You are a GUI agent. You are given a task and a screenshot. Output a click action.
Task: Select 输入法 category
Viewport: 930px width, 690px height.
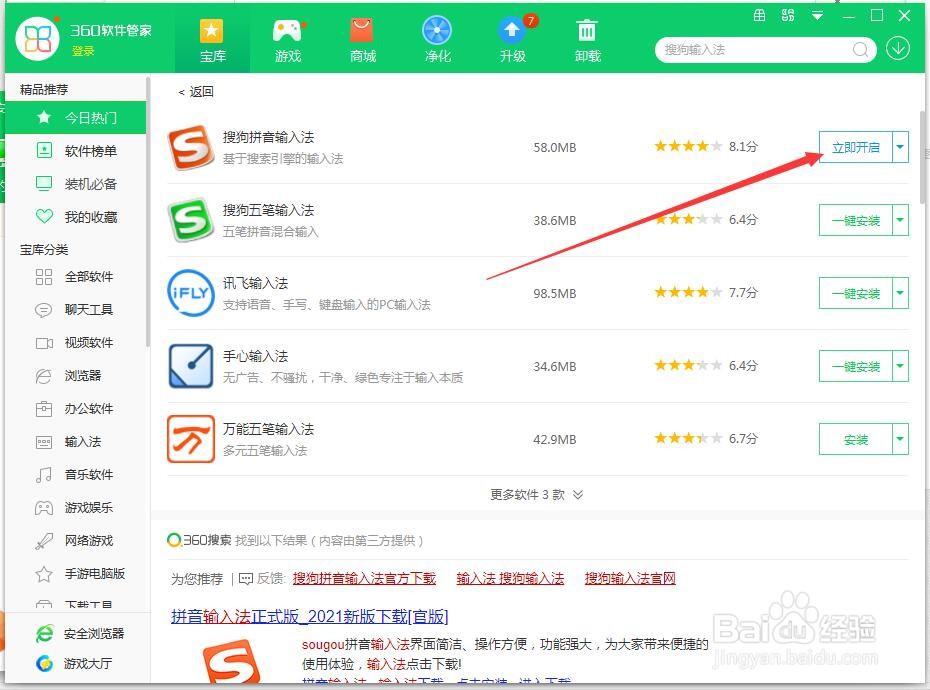pos(75,441)
